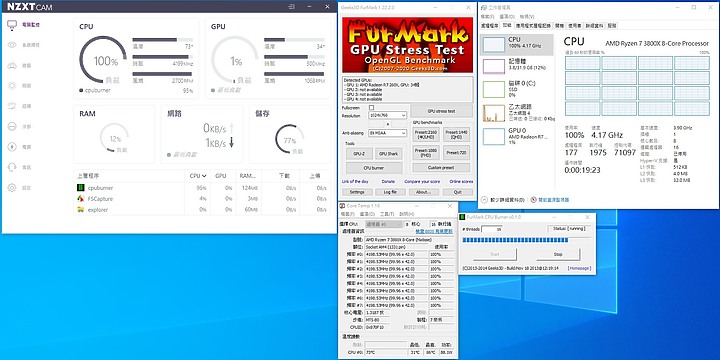720x360 pixels.
Task: Switch to the 處理程序 tab in Task Manager
Action: pos(489,26)
